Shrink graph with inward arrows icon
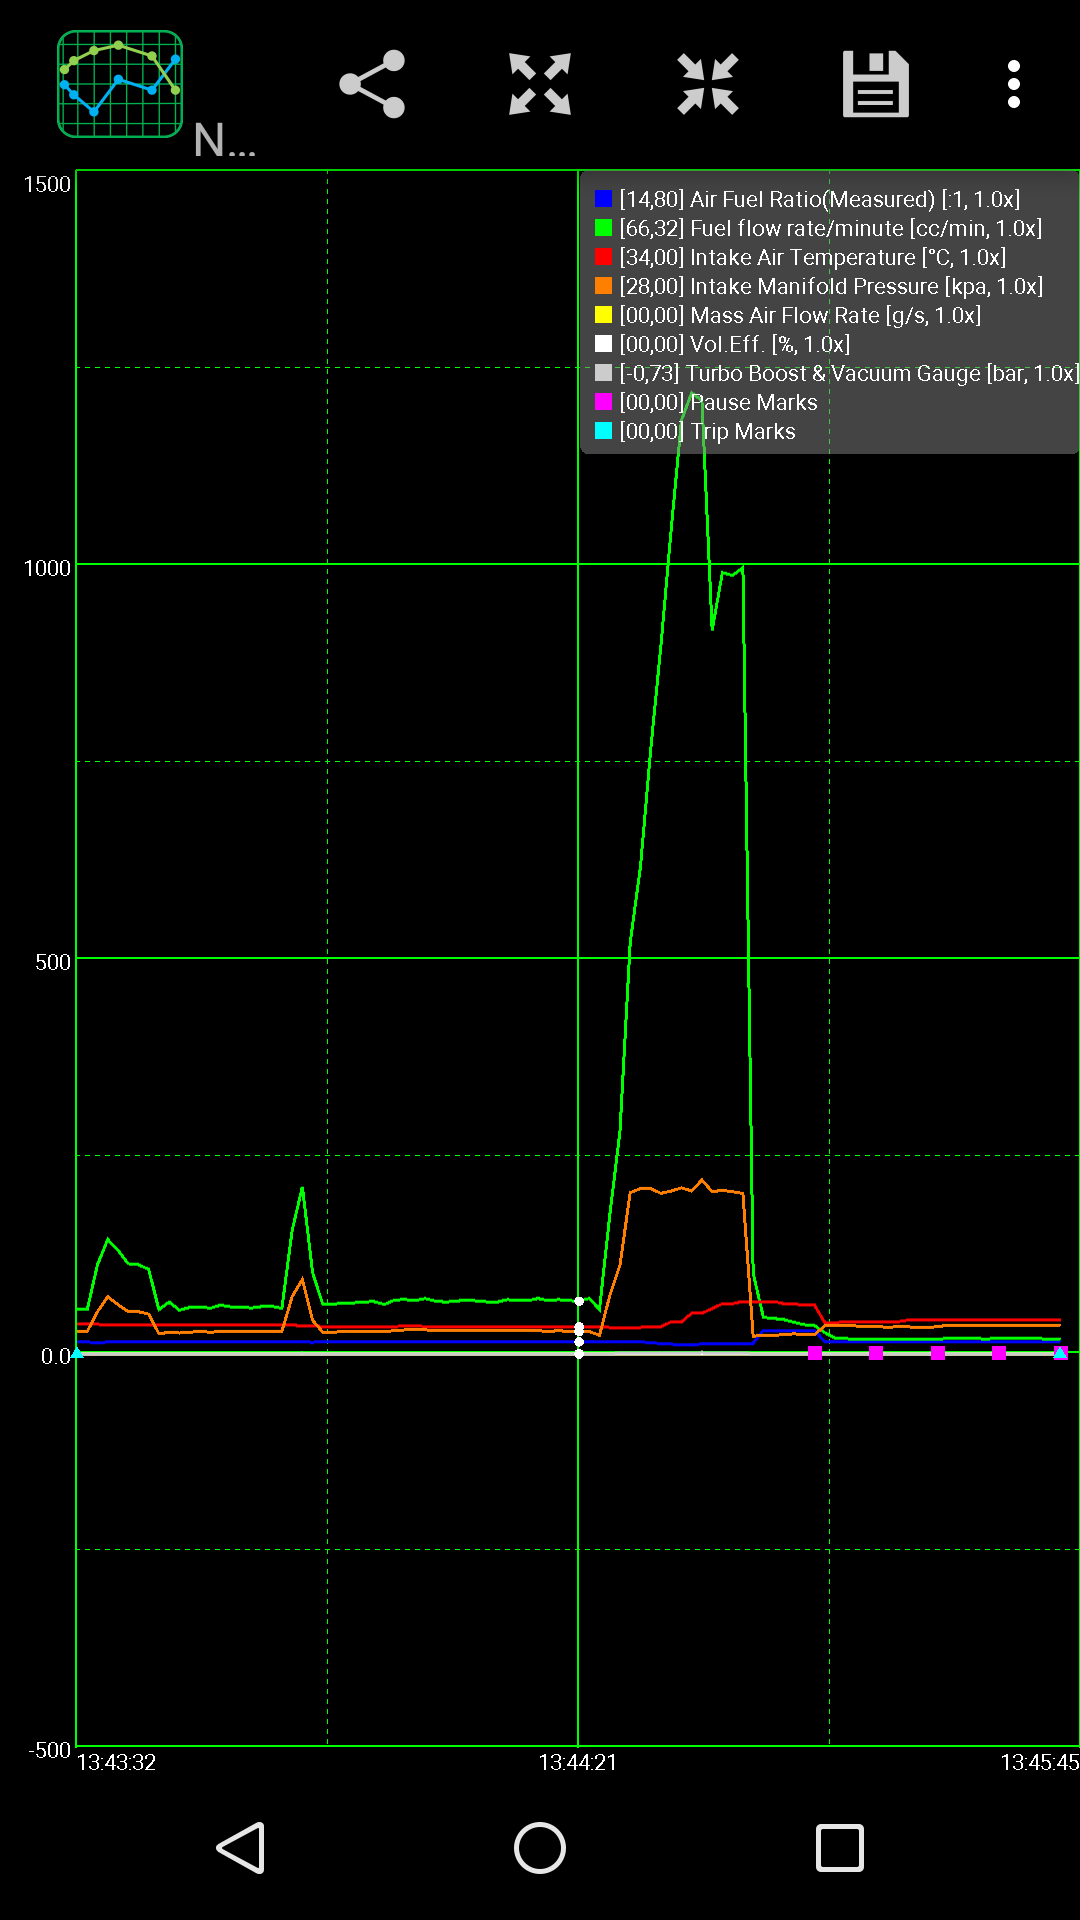Screen dimensions: 1080x1920 [x=708, y=84]
